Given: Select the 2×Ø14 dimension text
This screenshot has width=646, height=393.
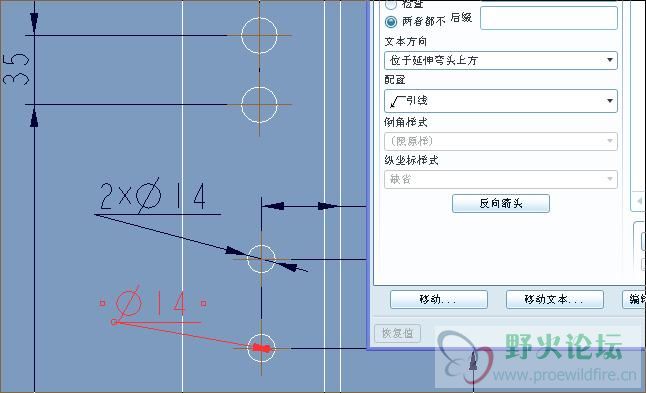Looking at the screenshot, I should point(152,196).
